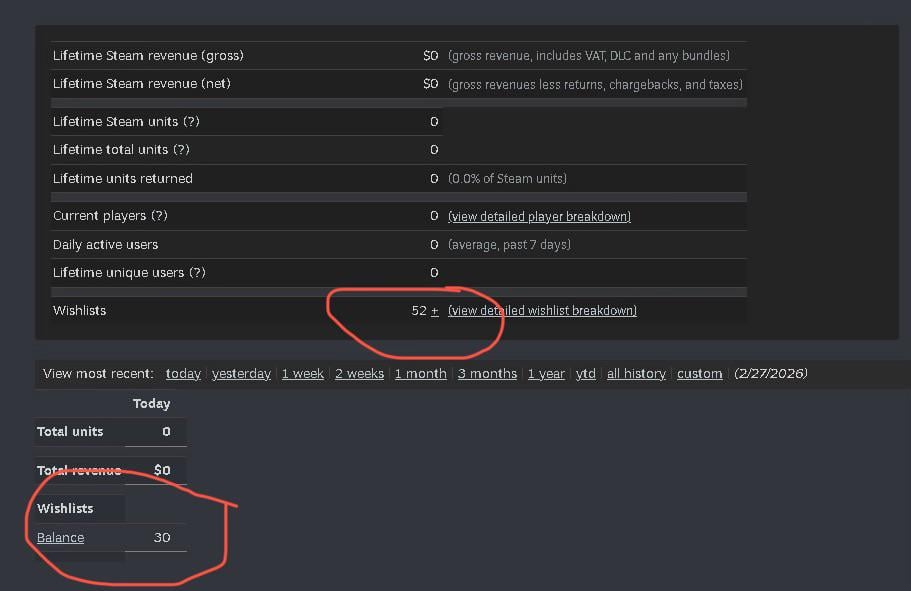Open the 'custom' date range option
Viewport: 911px width, 591px height.
pos(699,374)
